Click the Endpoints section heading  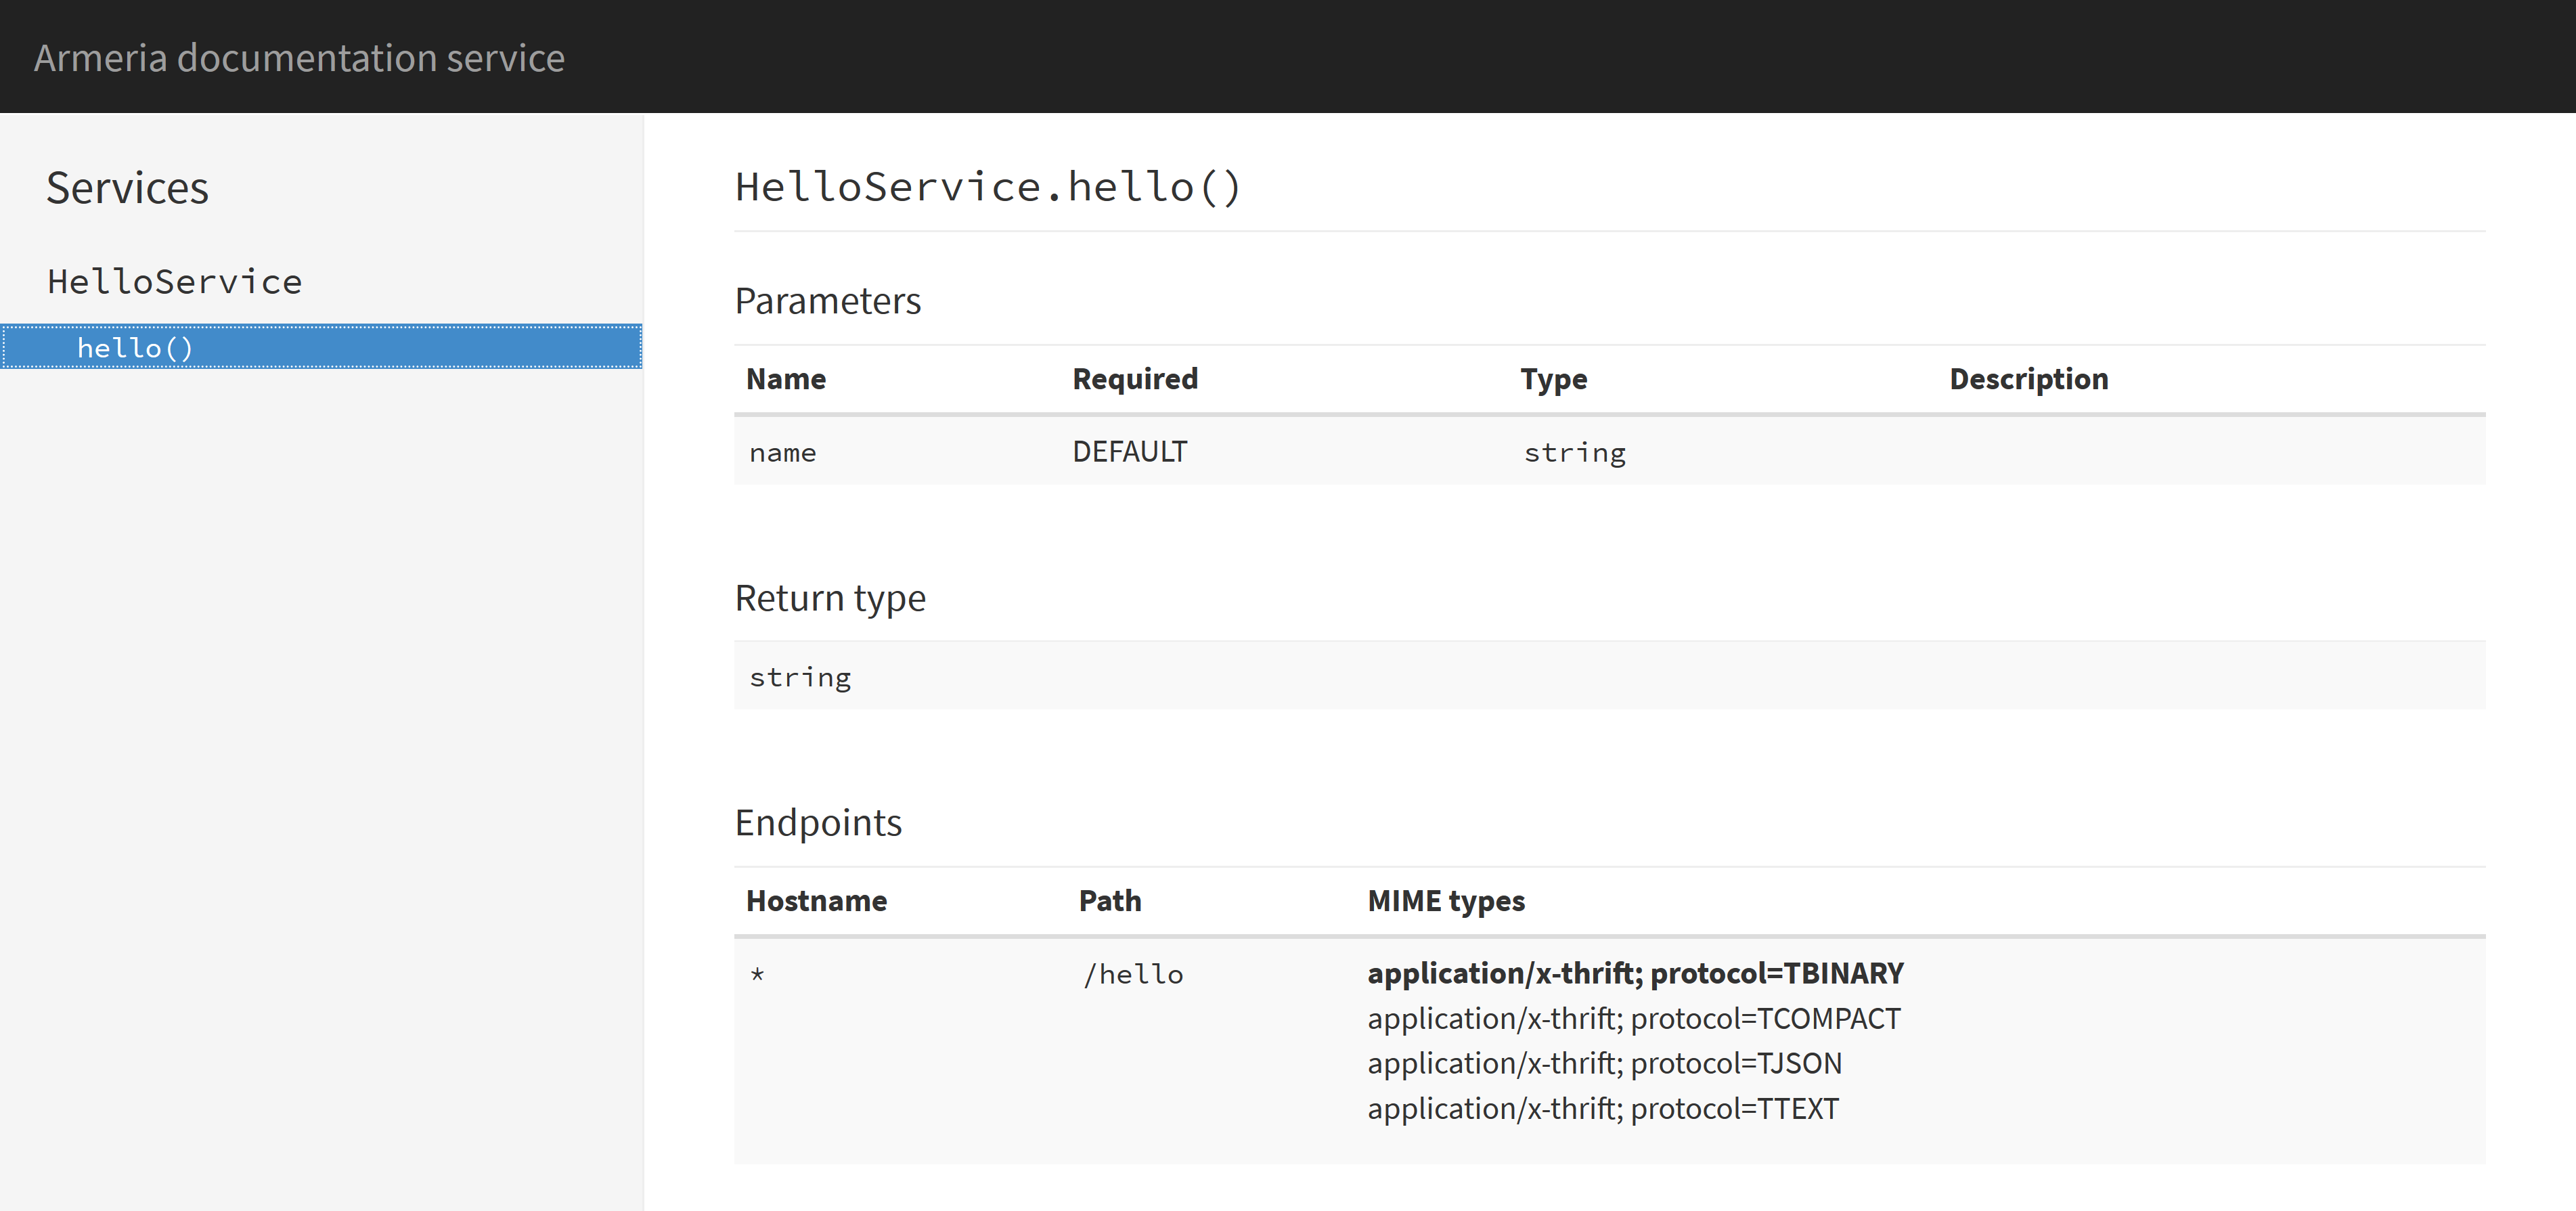[x=817, y=823]
